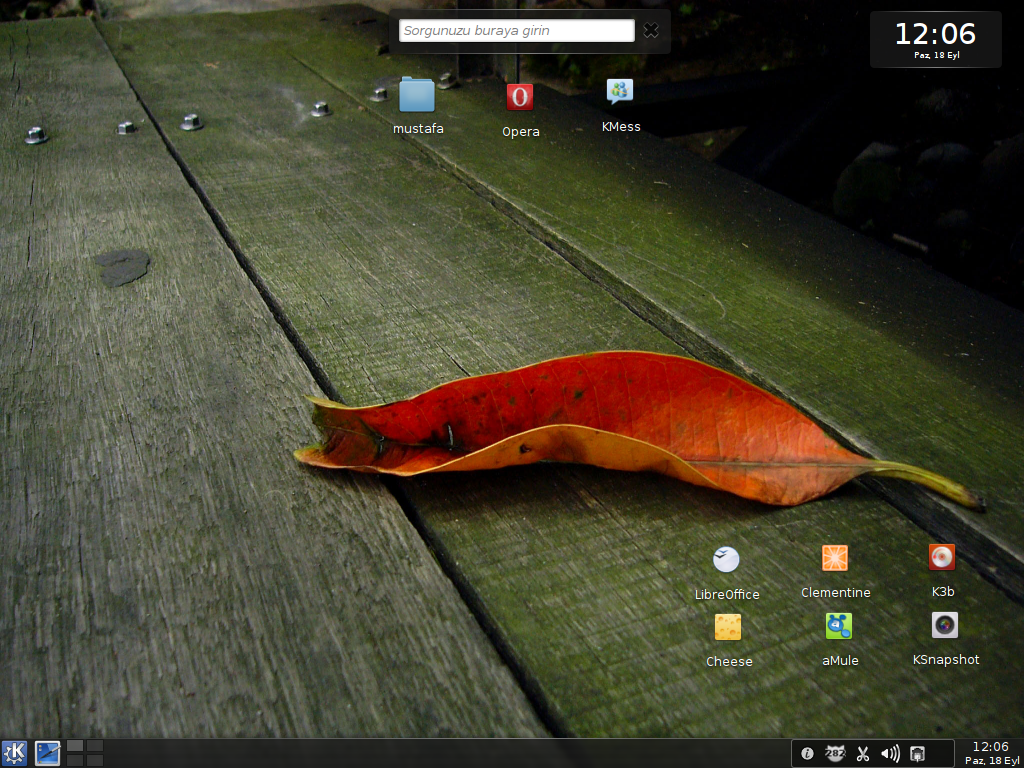Screen dimensions: 1024x768
Task: Open KSnapshot screenshot tool
Action: [x=945, y=625]
